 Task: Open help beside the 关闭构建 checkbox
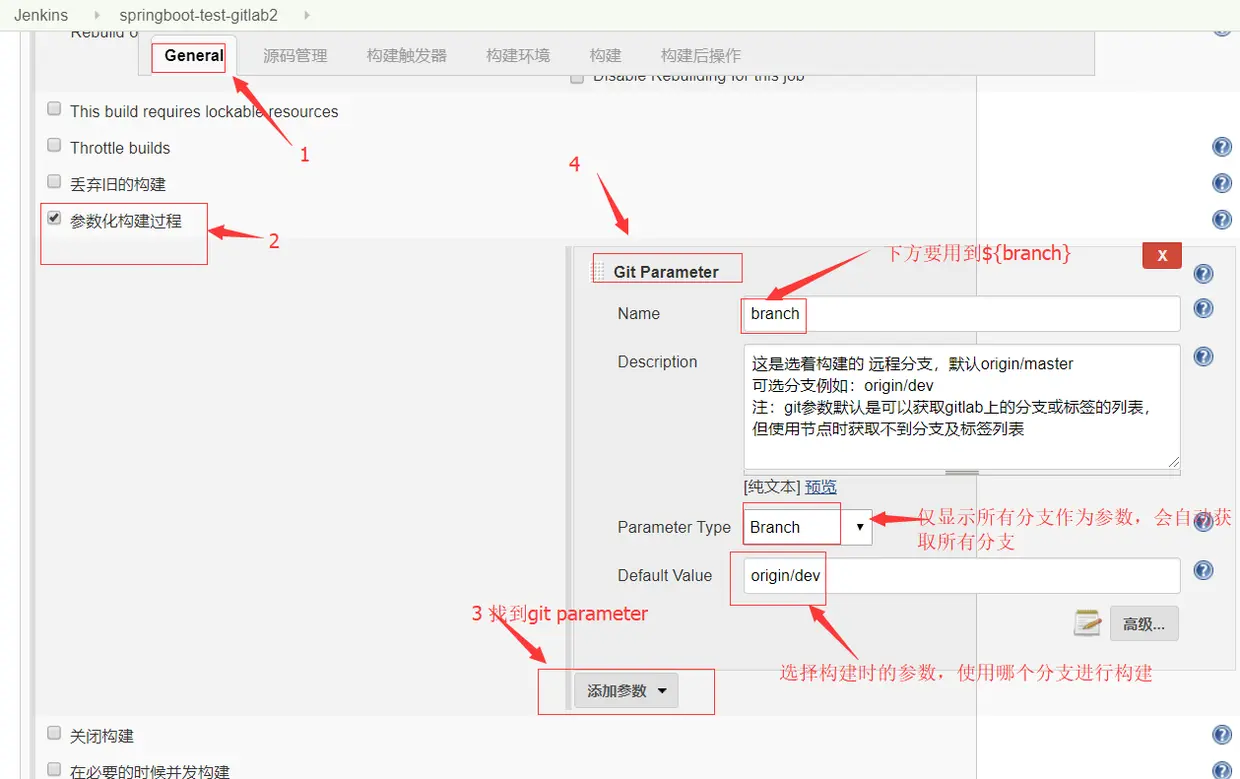click(1221, 734)
